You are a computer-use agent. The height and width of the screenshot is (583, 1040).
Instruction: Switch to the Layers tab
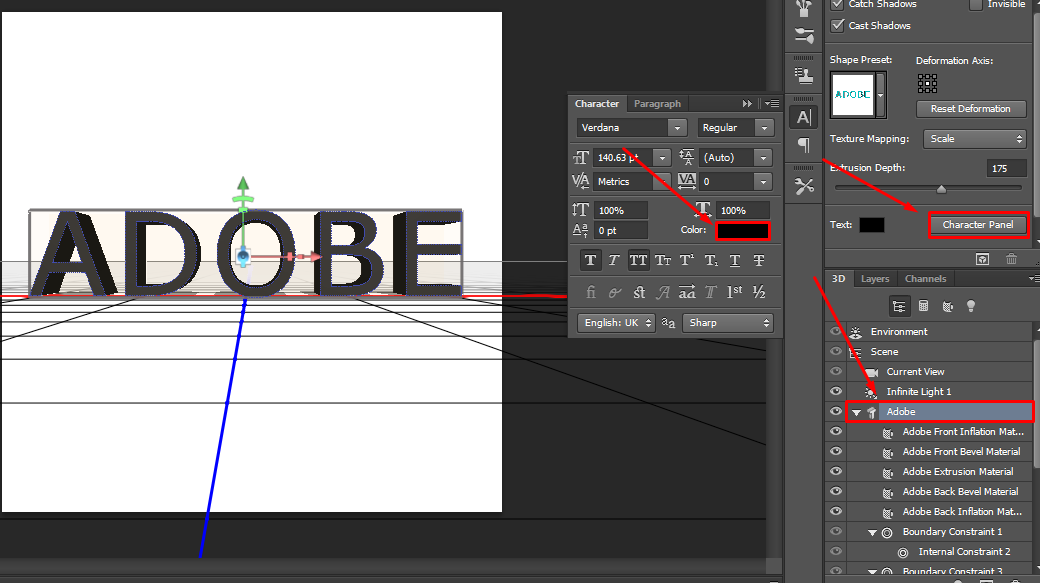[x=875, y=279]
